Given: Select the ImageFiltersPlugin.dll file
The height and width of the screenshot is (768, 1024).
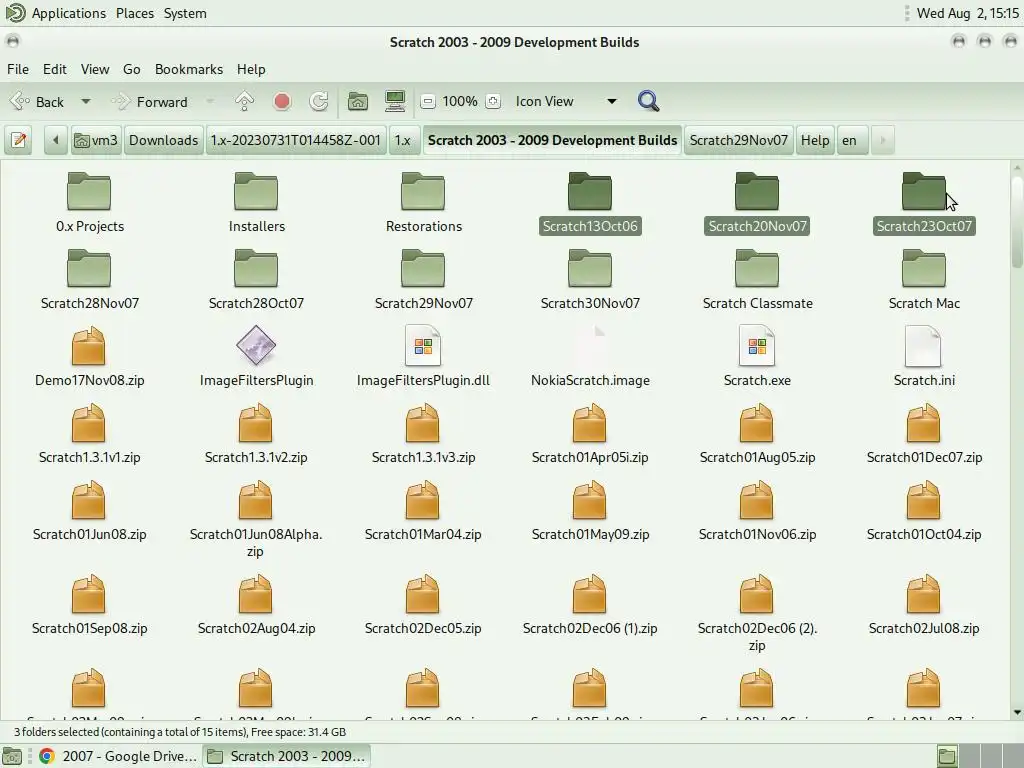Looking at the screenshot, I should 423,356.
